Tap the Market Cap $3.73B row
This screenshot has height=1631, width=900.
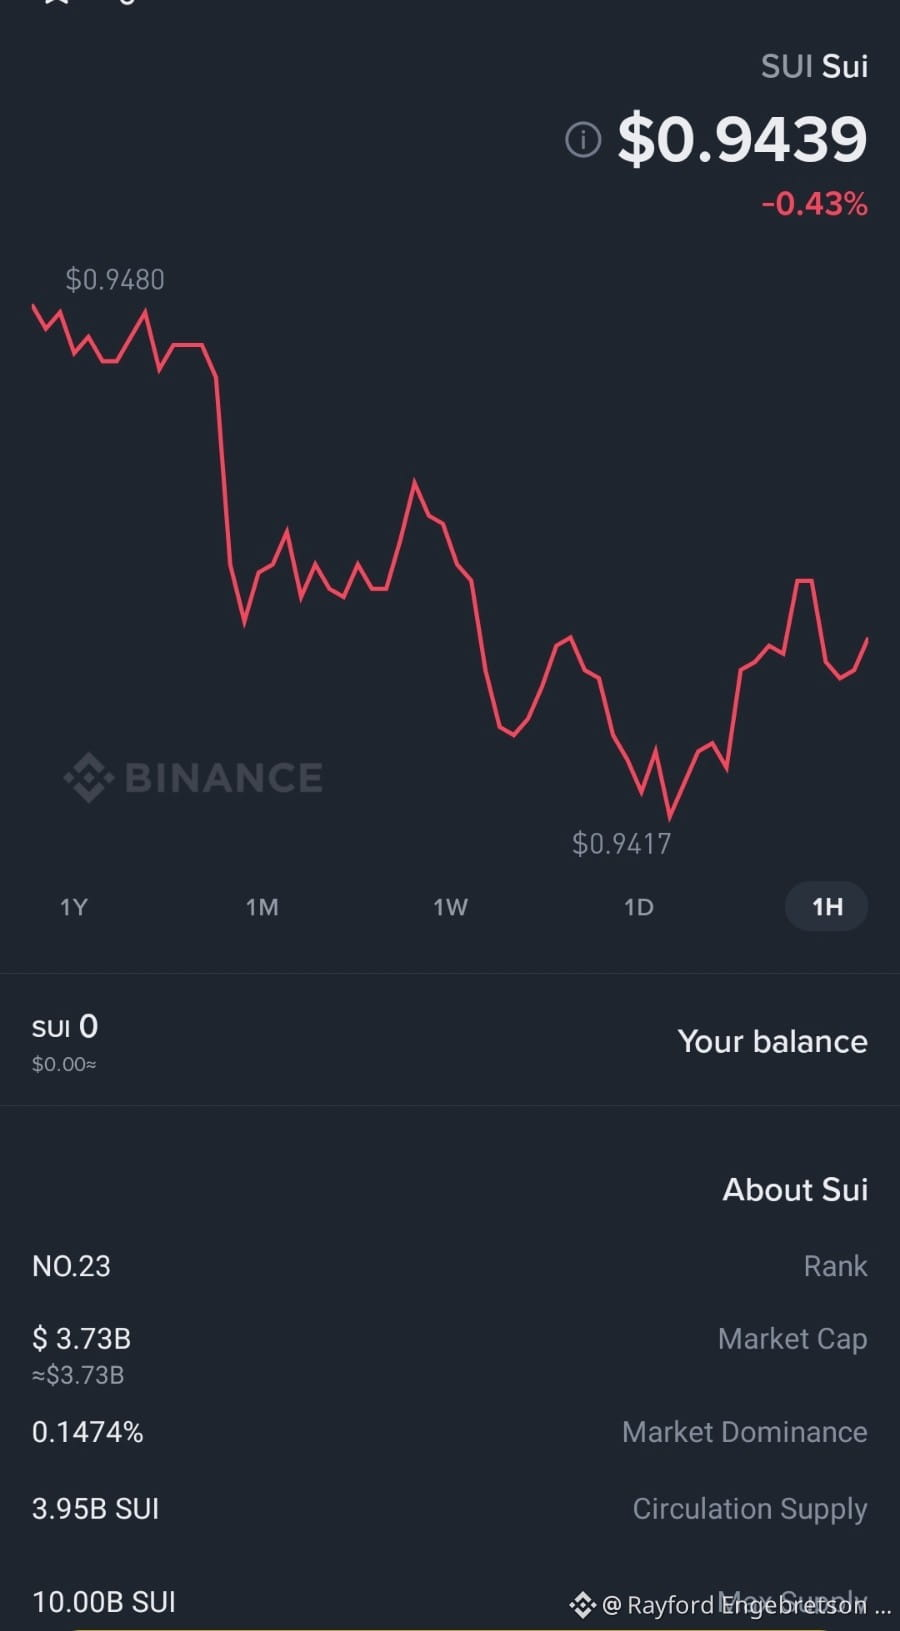(450, 1354)
